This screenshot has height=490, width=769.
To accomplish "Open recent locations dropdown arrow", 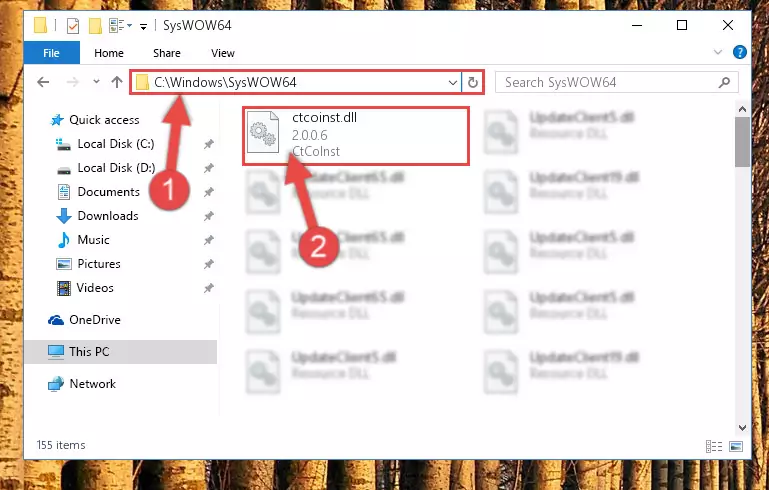I will (x=96, y=82).
